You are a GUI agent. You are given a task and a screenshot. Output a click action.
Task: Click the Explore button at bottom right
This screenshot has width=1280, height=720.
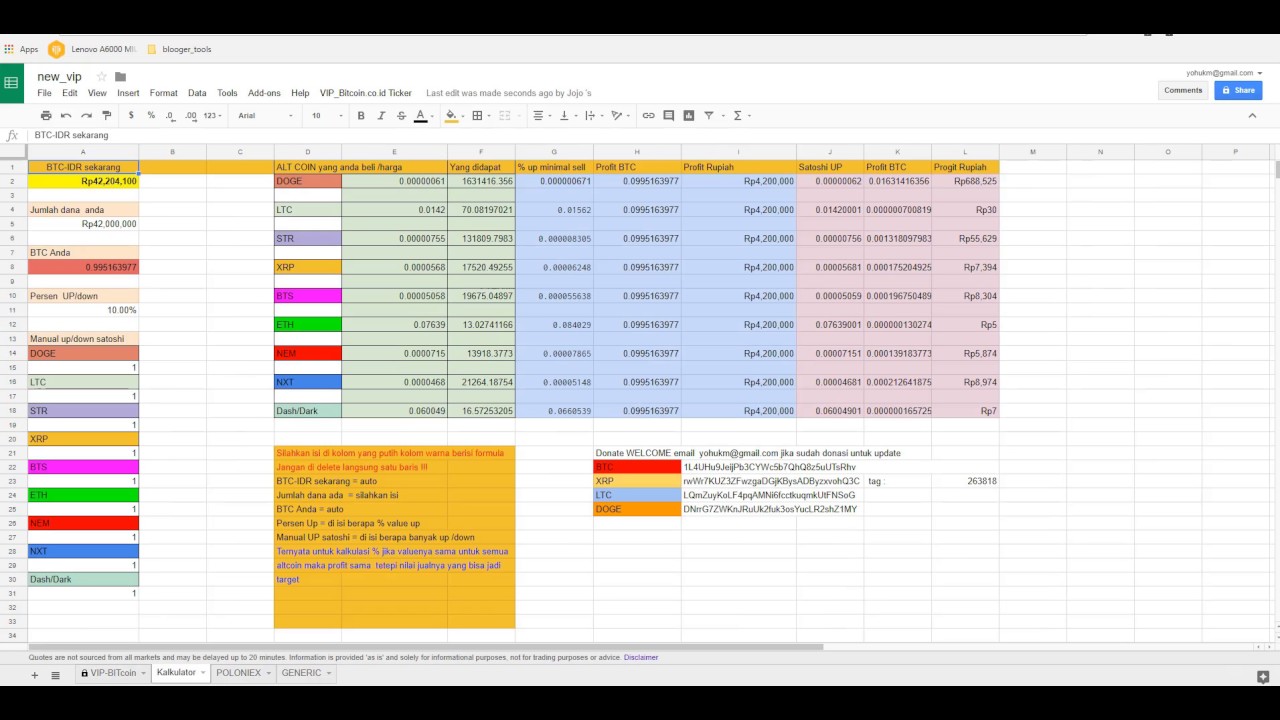coord(1263,677)
